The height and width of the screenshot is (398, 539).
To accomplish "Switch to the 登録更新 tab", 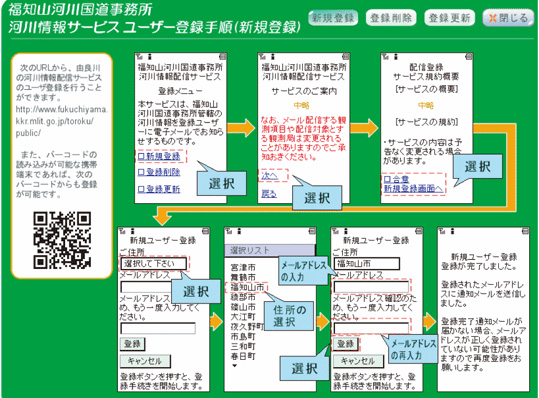I will click(x=450, y=18).
